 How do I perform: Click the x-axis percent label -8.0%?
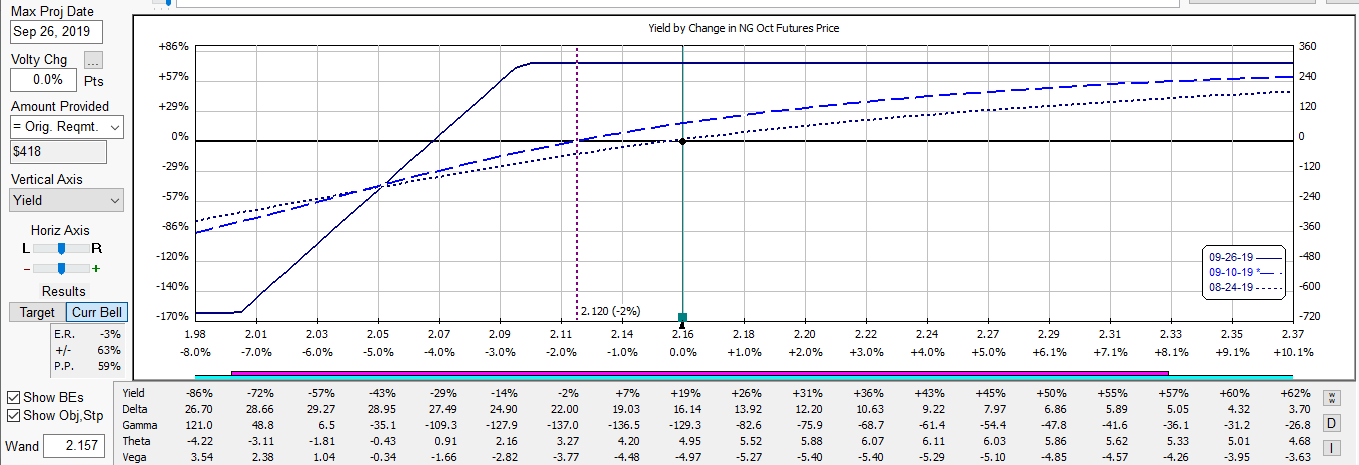coord(195,352)
